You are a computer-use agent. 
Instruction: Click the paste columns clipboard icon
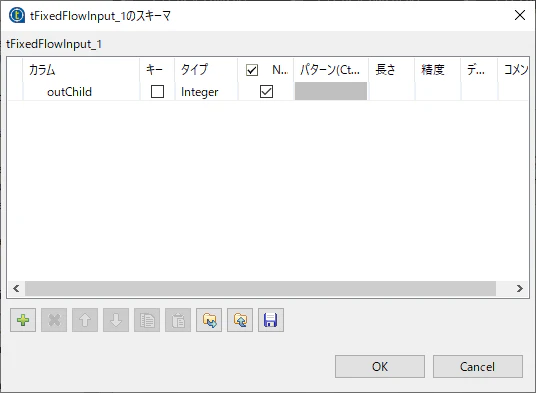tap(178, 320)
